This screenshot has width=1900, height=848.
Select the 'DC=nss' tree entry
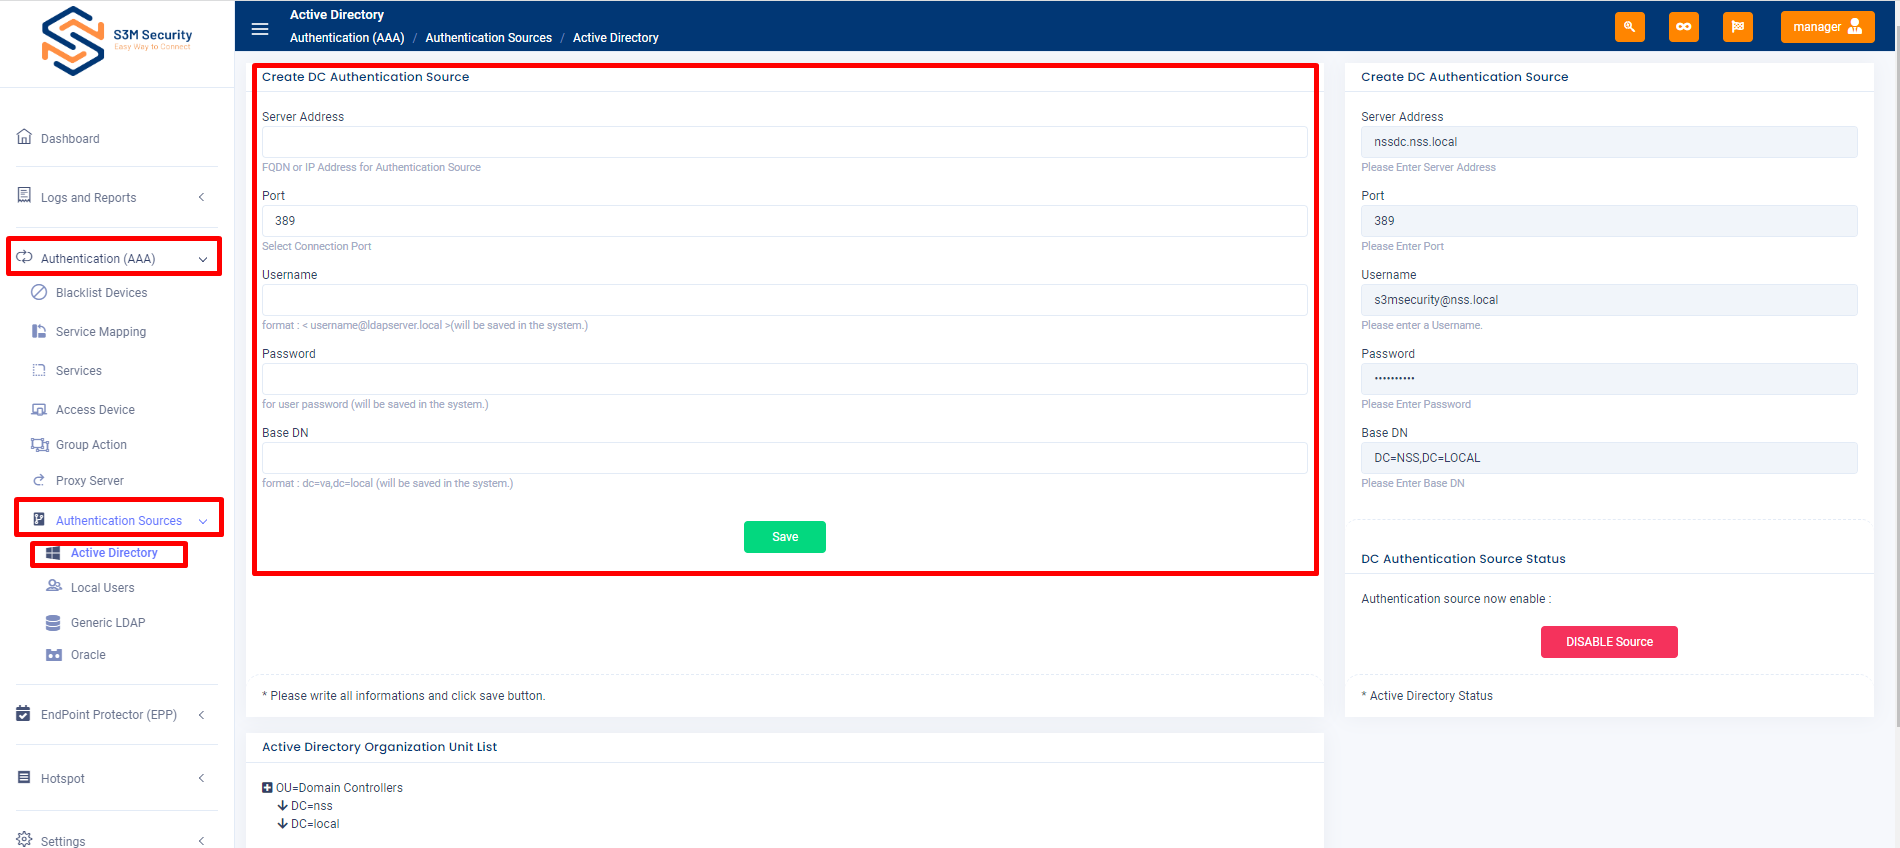[x=312, y=806]
